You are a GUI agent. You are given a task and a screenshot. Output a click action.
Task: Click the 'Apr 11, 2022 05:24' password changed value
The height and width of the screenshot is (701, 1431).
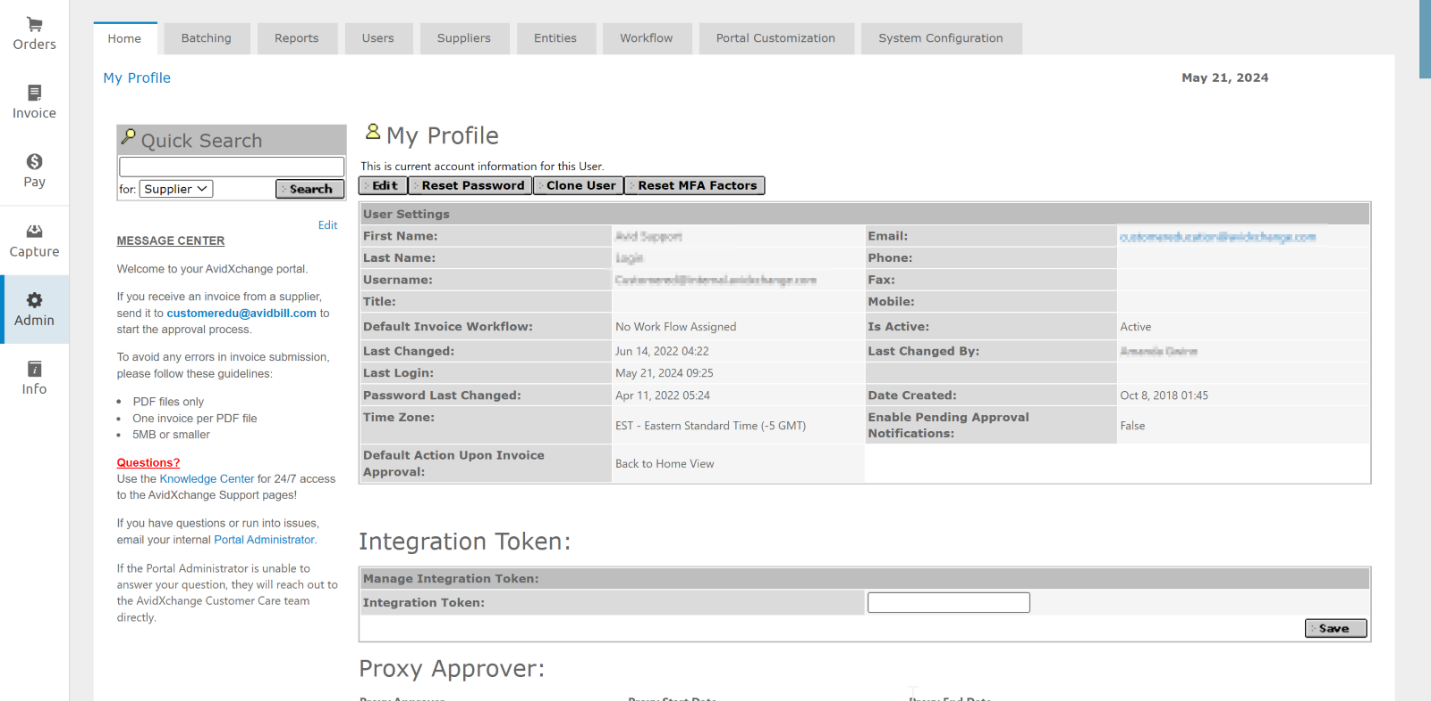[x=660, y=395]
